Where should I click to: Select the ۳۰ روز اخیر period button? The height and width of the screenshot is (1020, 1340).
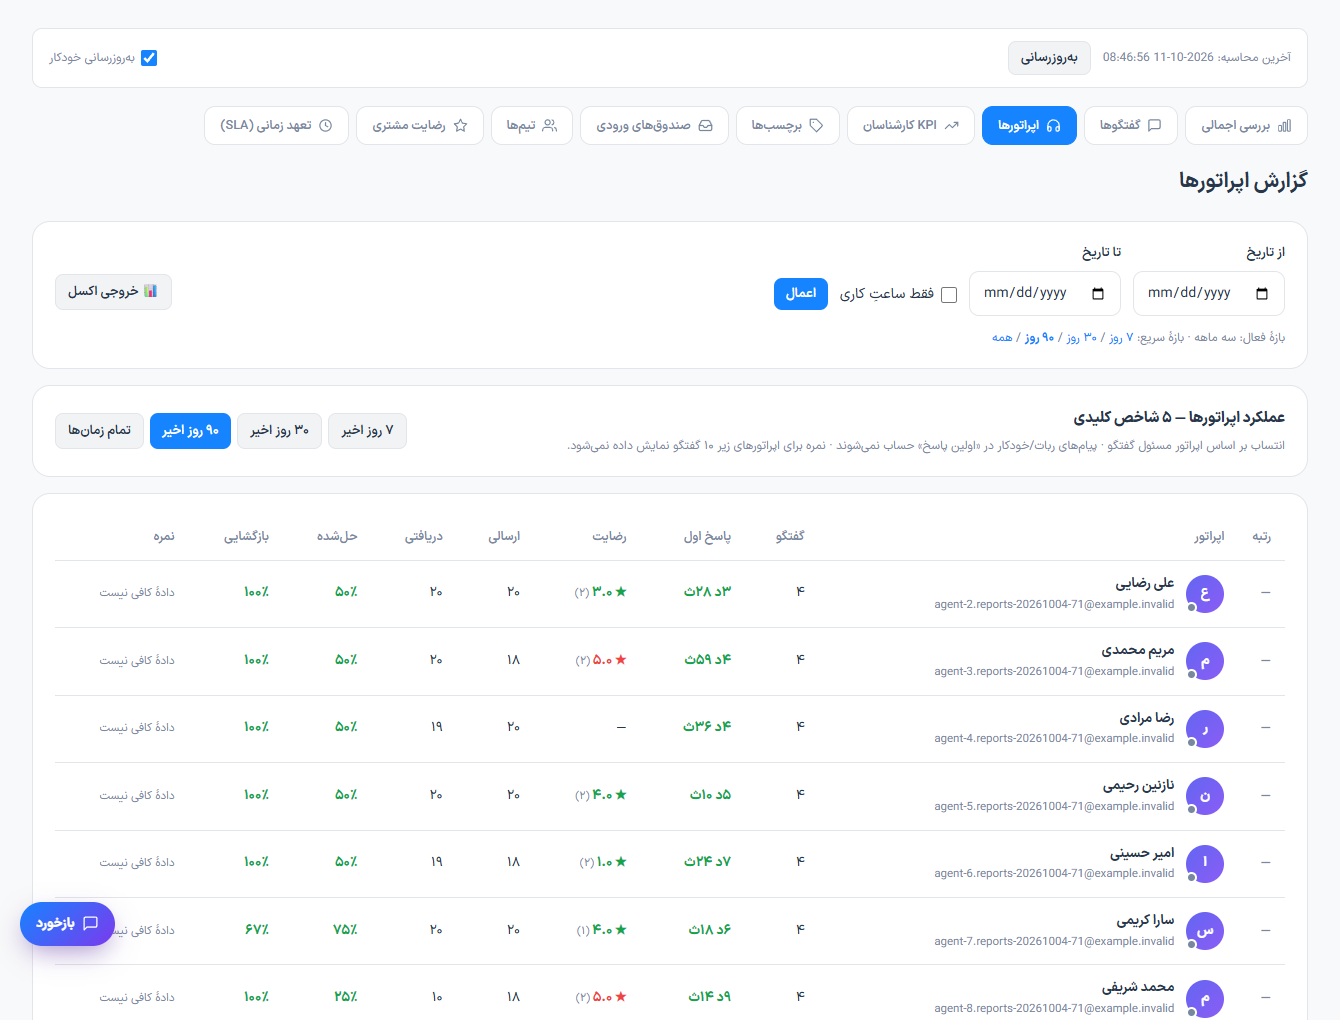(279, 431)
